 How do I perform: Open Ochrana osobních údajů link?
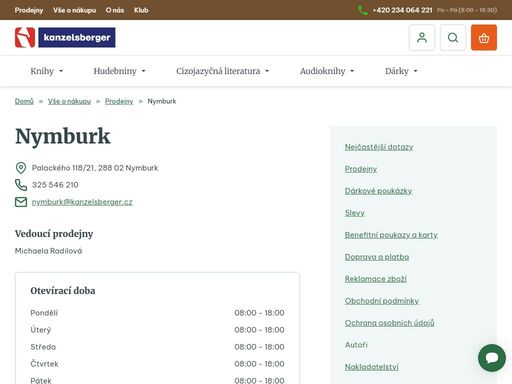389,323
